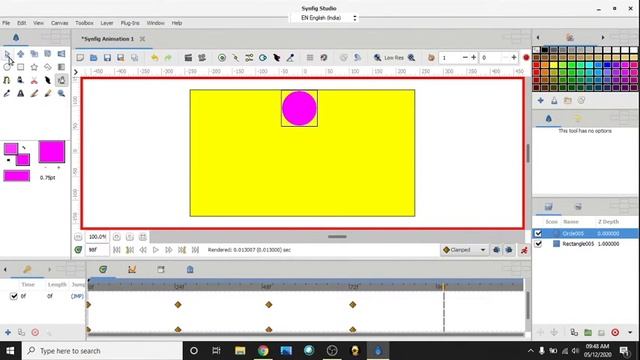Screen dimensions: 640x360
Task: Select the Polygon tool
Action: coord(48,67)
